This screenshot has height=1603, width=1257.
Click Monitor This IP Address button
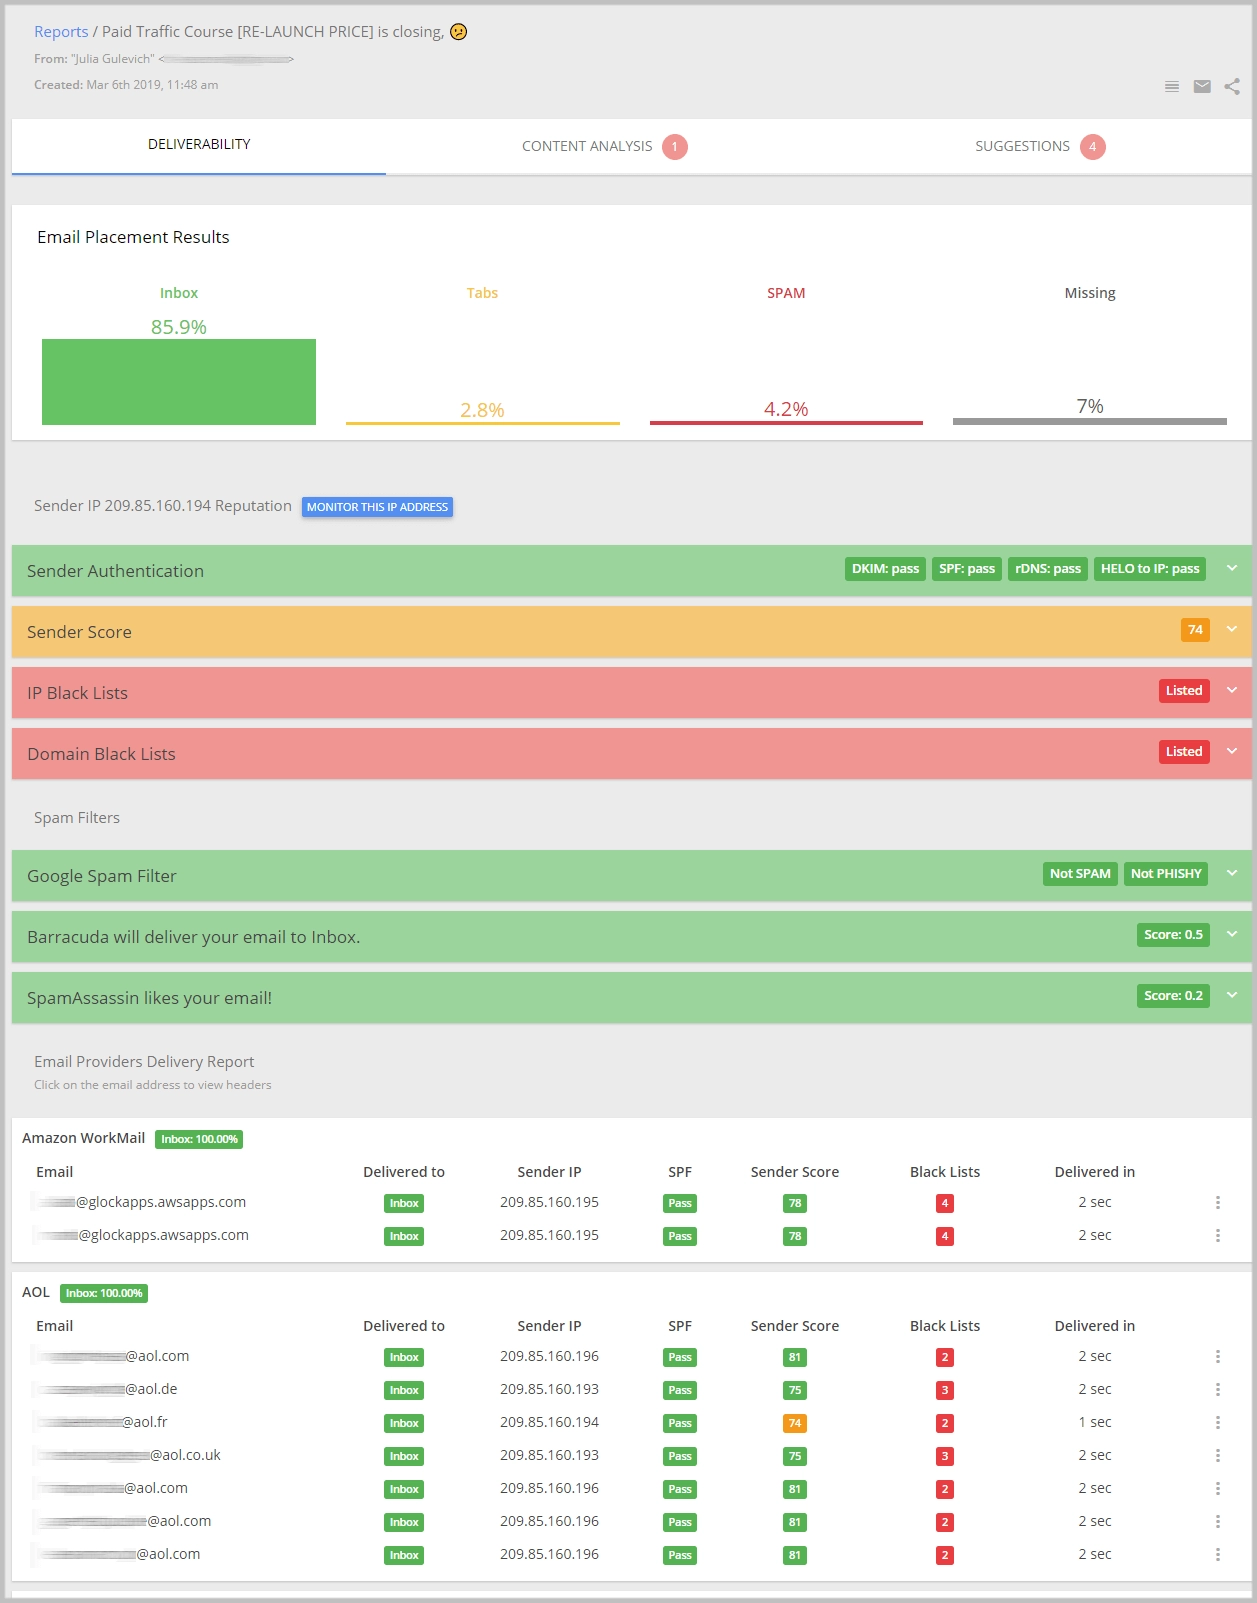377,507
